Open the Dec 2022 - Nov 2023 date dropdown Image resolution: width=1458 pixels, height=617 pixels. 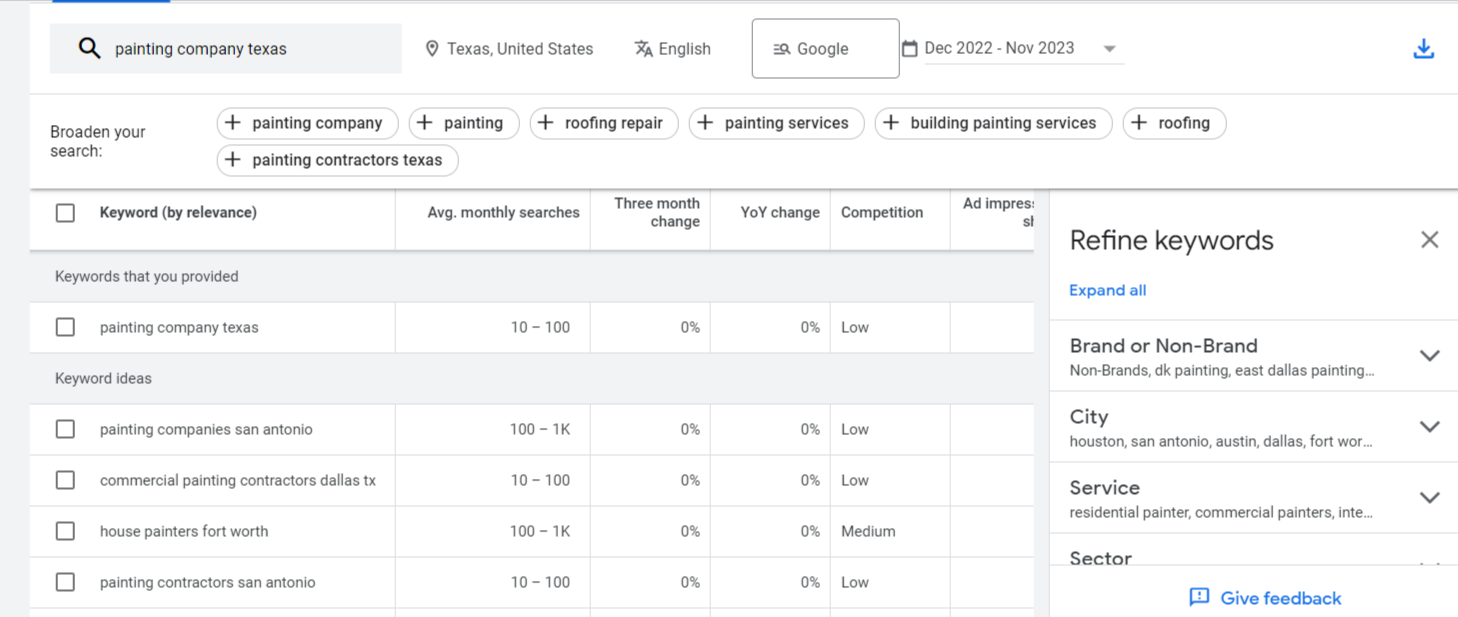[x=1109, y=47]
